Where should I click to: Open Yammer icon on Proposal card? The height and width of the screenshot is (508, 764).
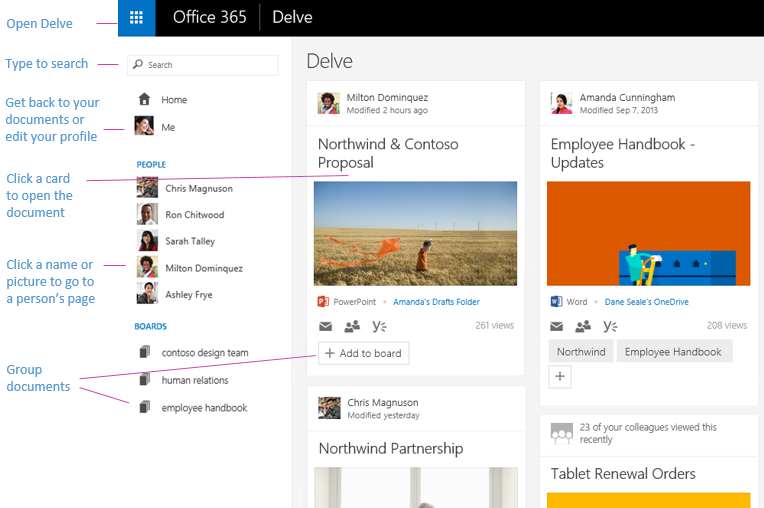379,326
